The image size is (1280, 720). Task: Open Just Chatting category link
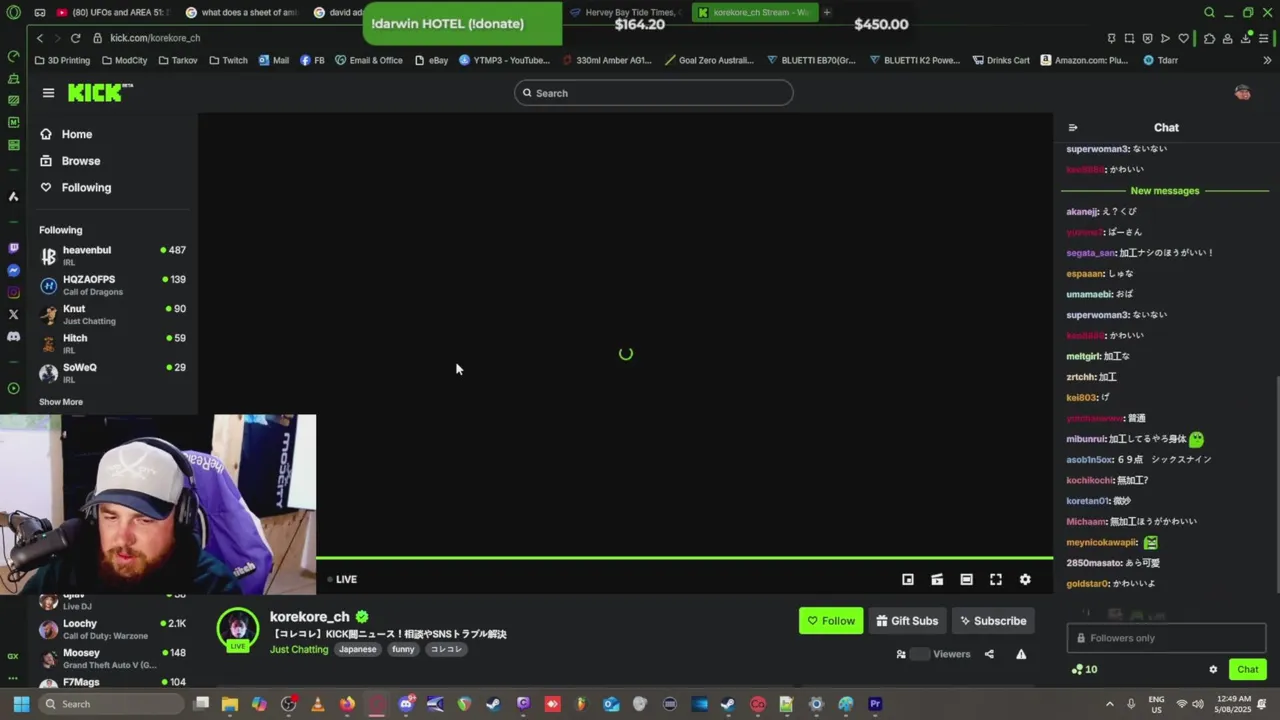point(299,650)
